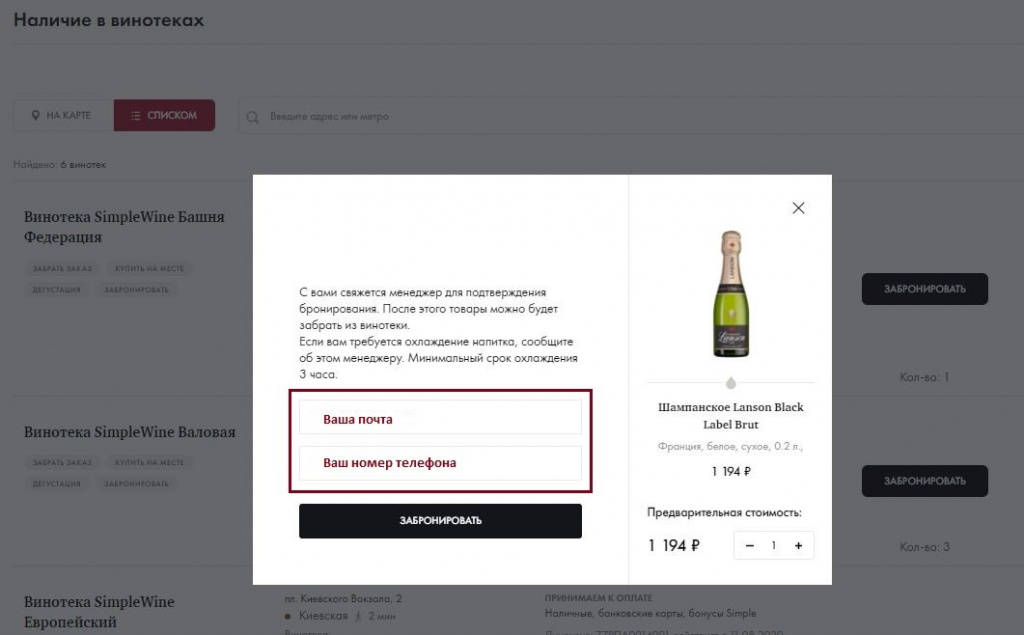1024x635 pixels.
Task: Reserve at the Валовая store
Action: click(x=924, y=481)
